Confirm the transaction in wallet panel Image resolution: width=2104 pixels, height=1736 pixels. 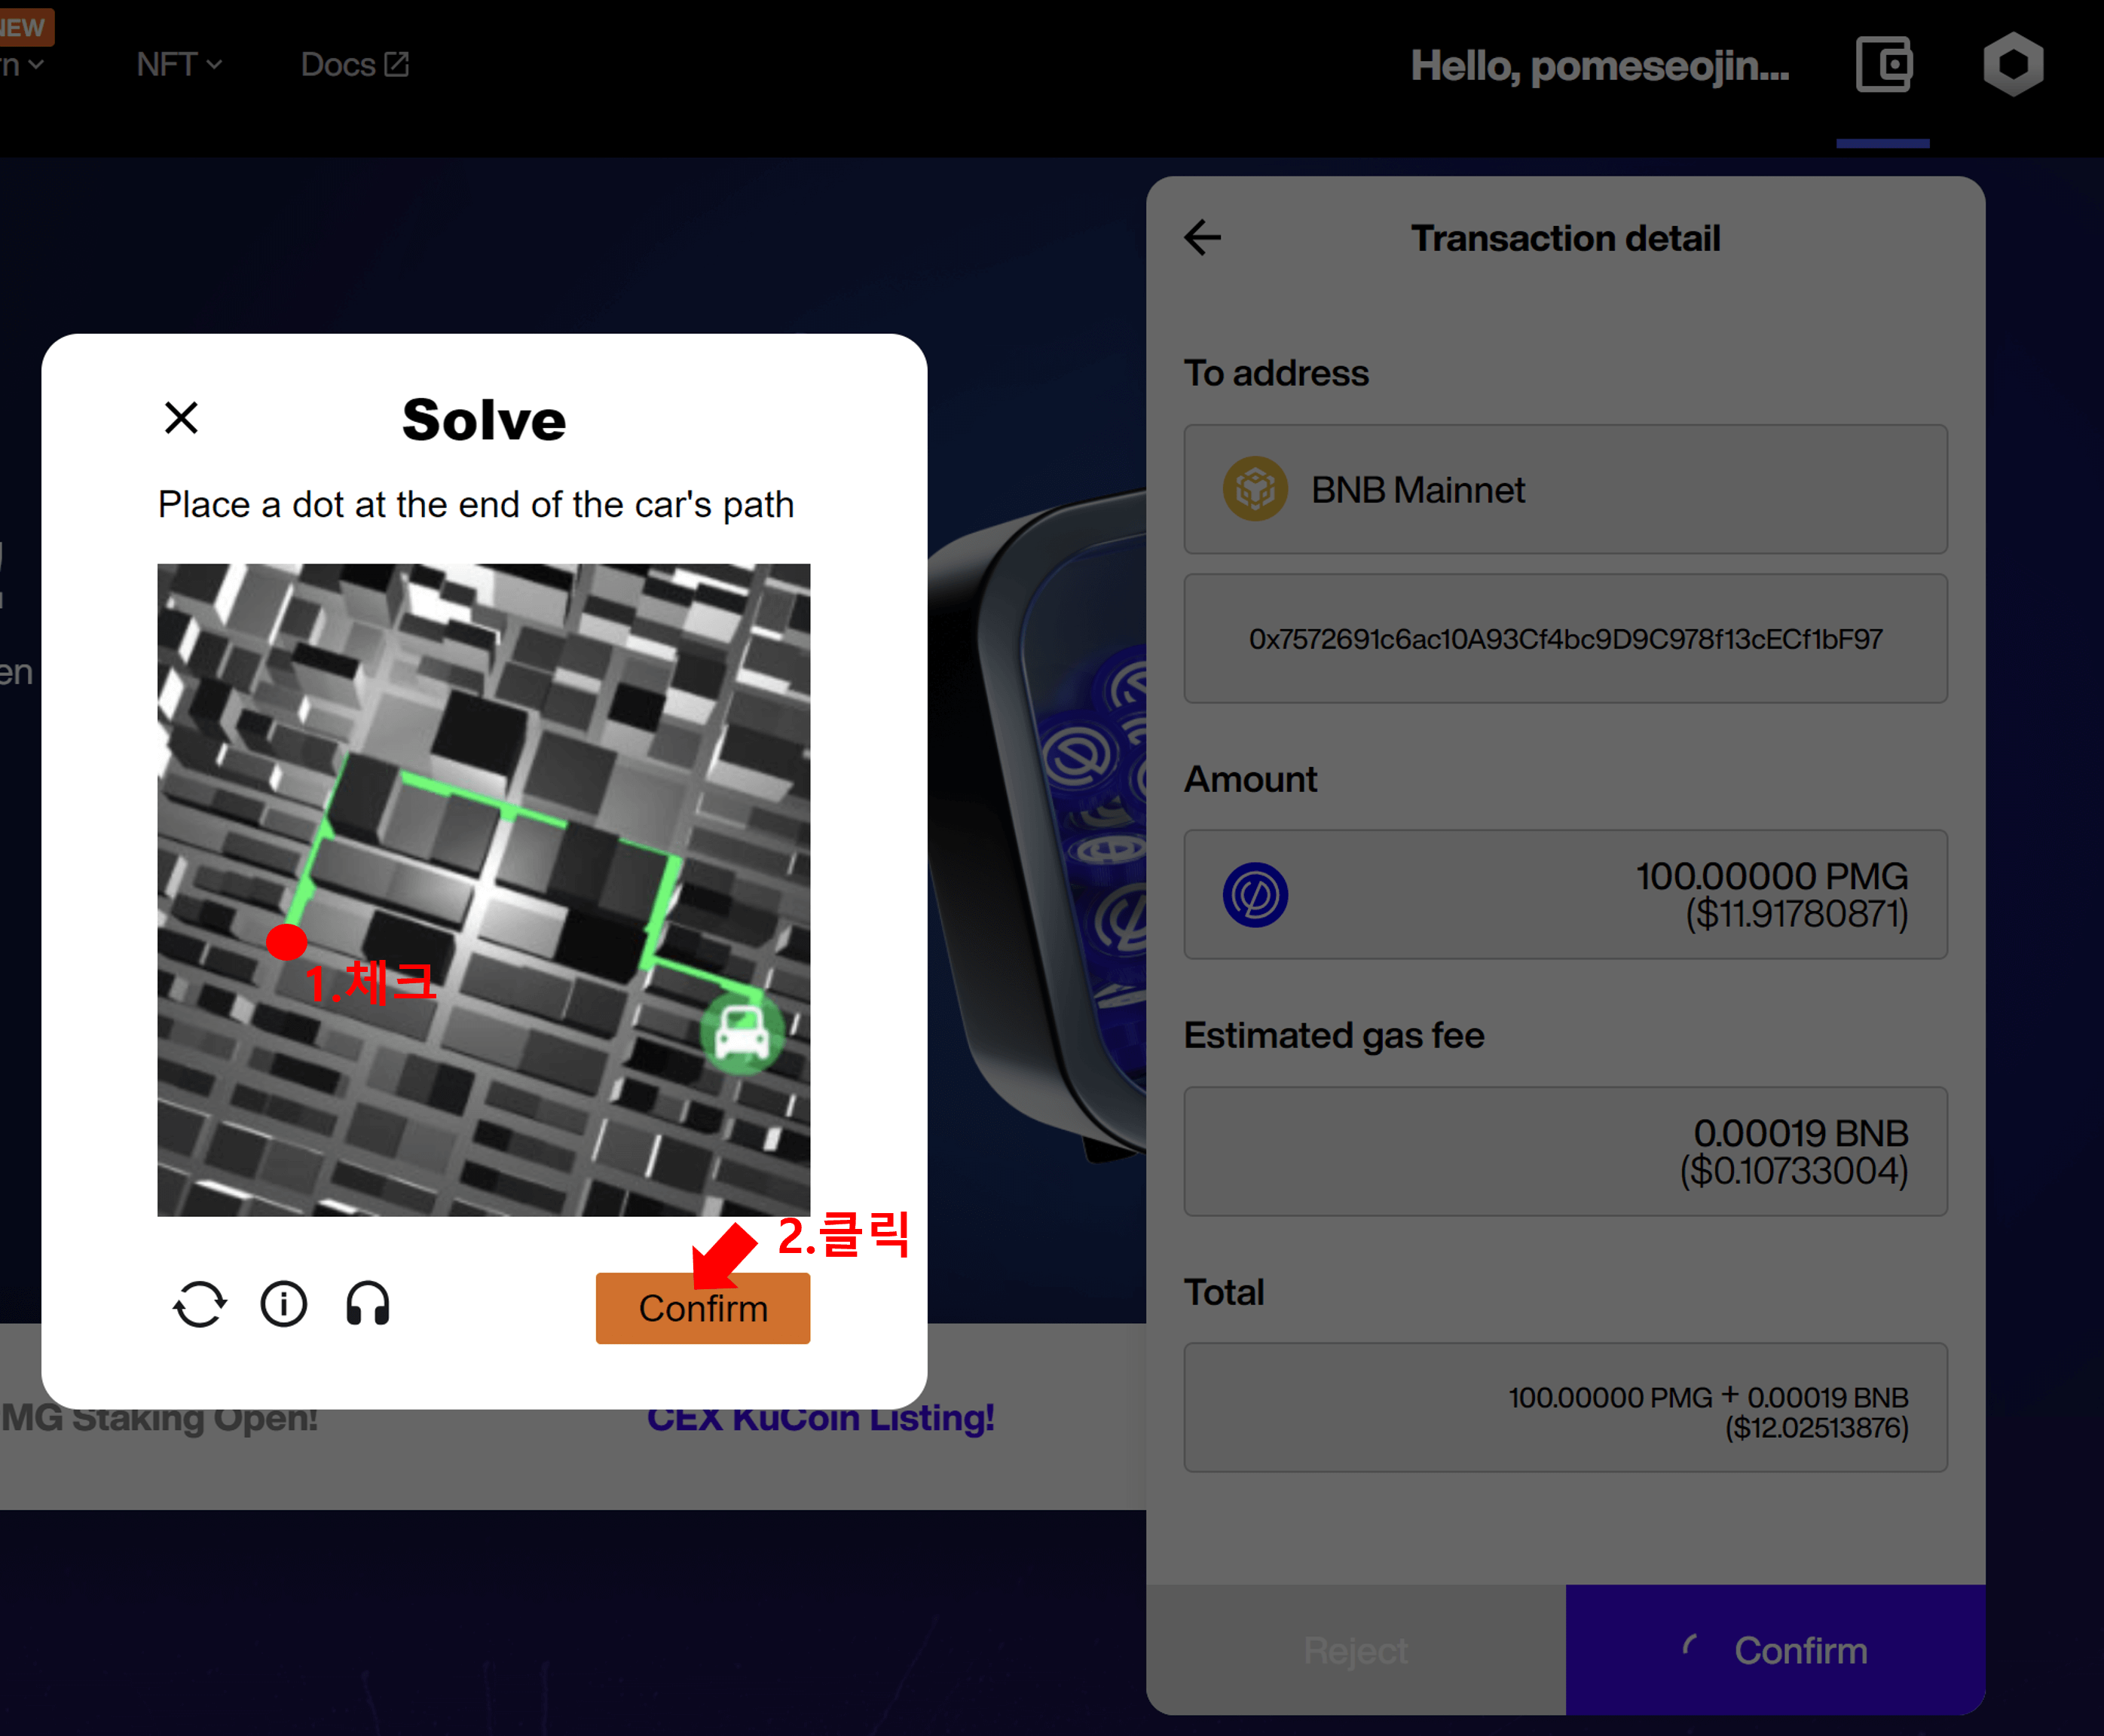tap(1776, 1650)
